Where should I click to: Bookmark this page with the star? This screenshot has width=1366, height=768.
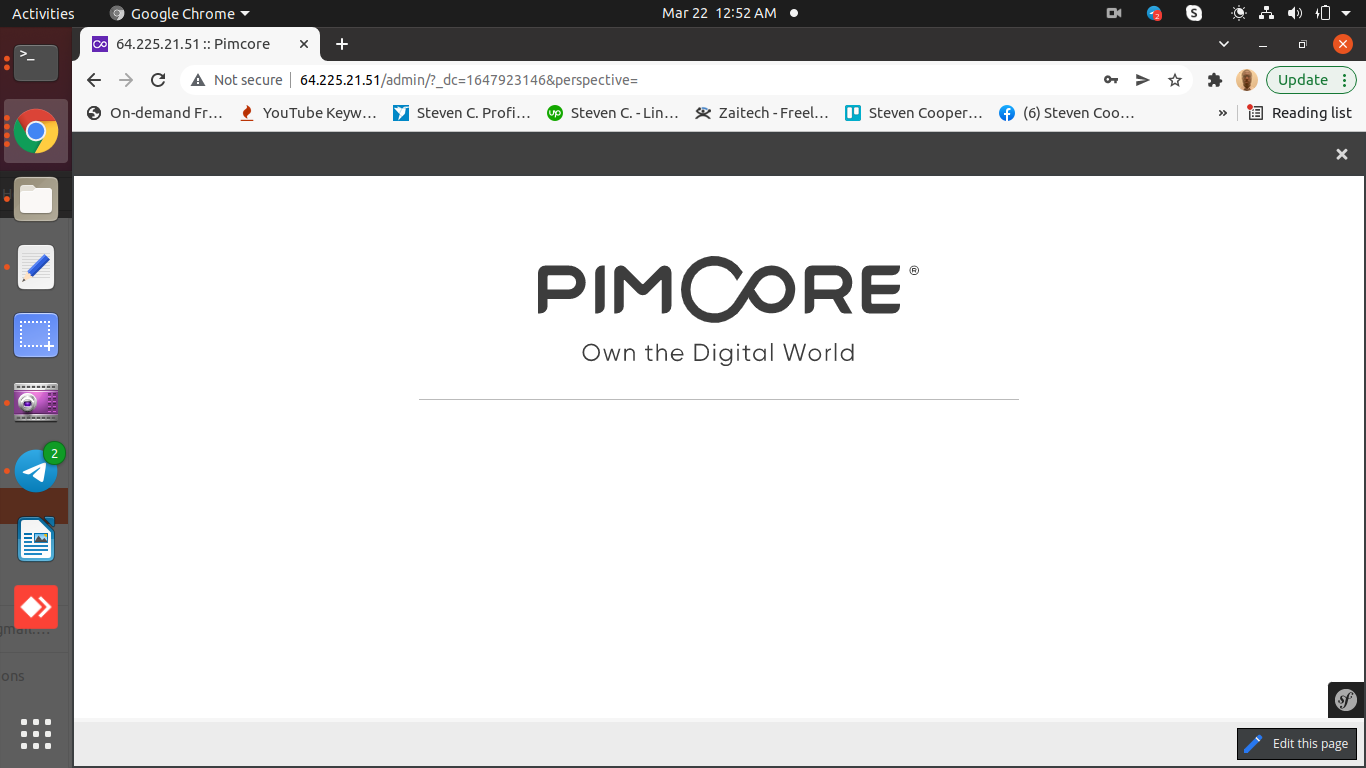(x=1175, y=80)
